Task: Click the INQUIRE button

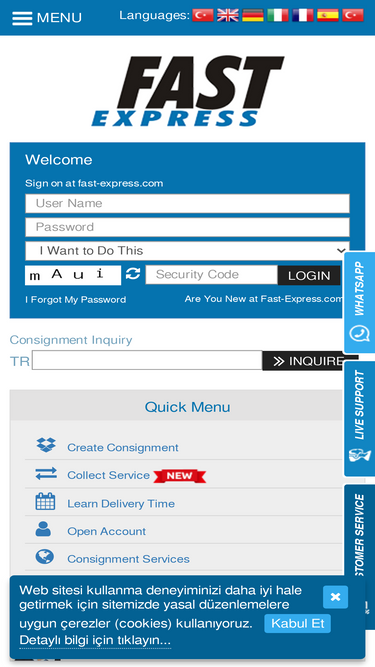Action: tap(303, 361)
